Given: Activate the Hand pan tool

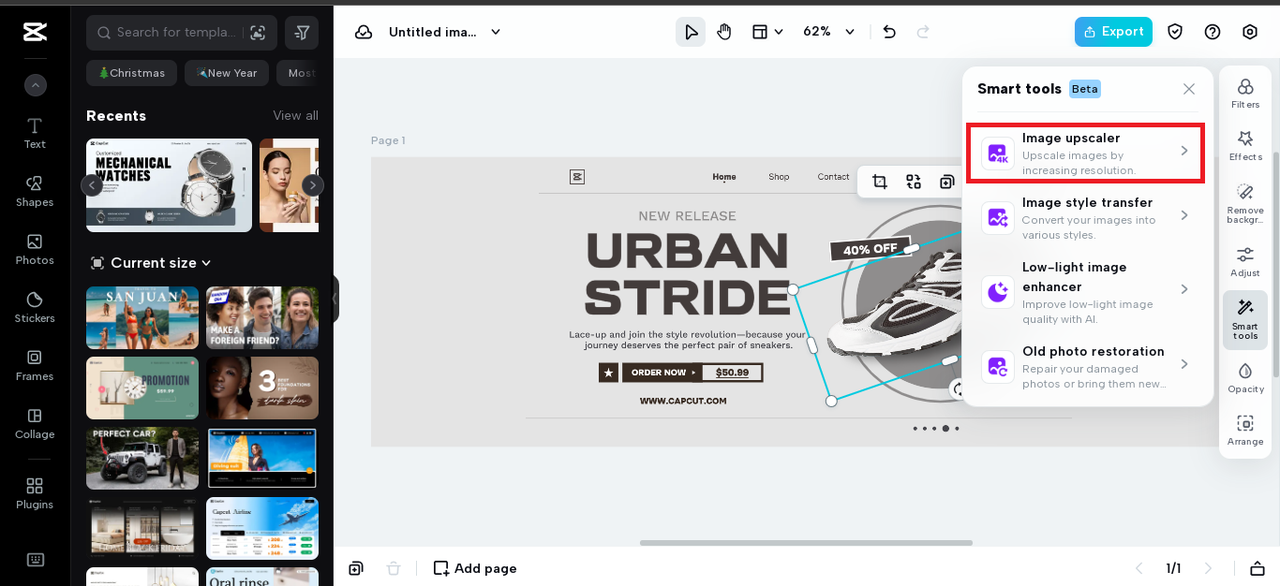Looking at the screenshot, I should click(724, 32).
